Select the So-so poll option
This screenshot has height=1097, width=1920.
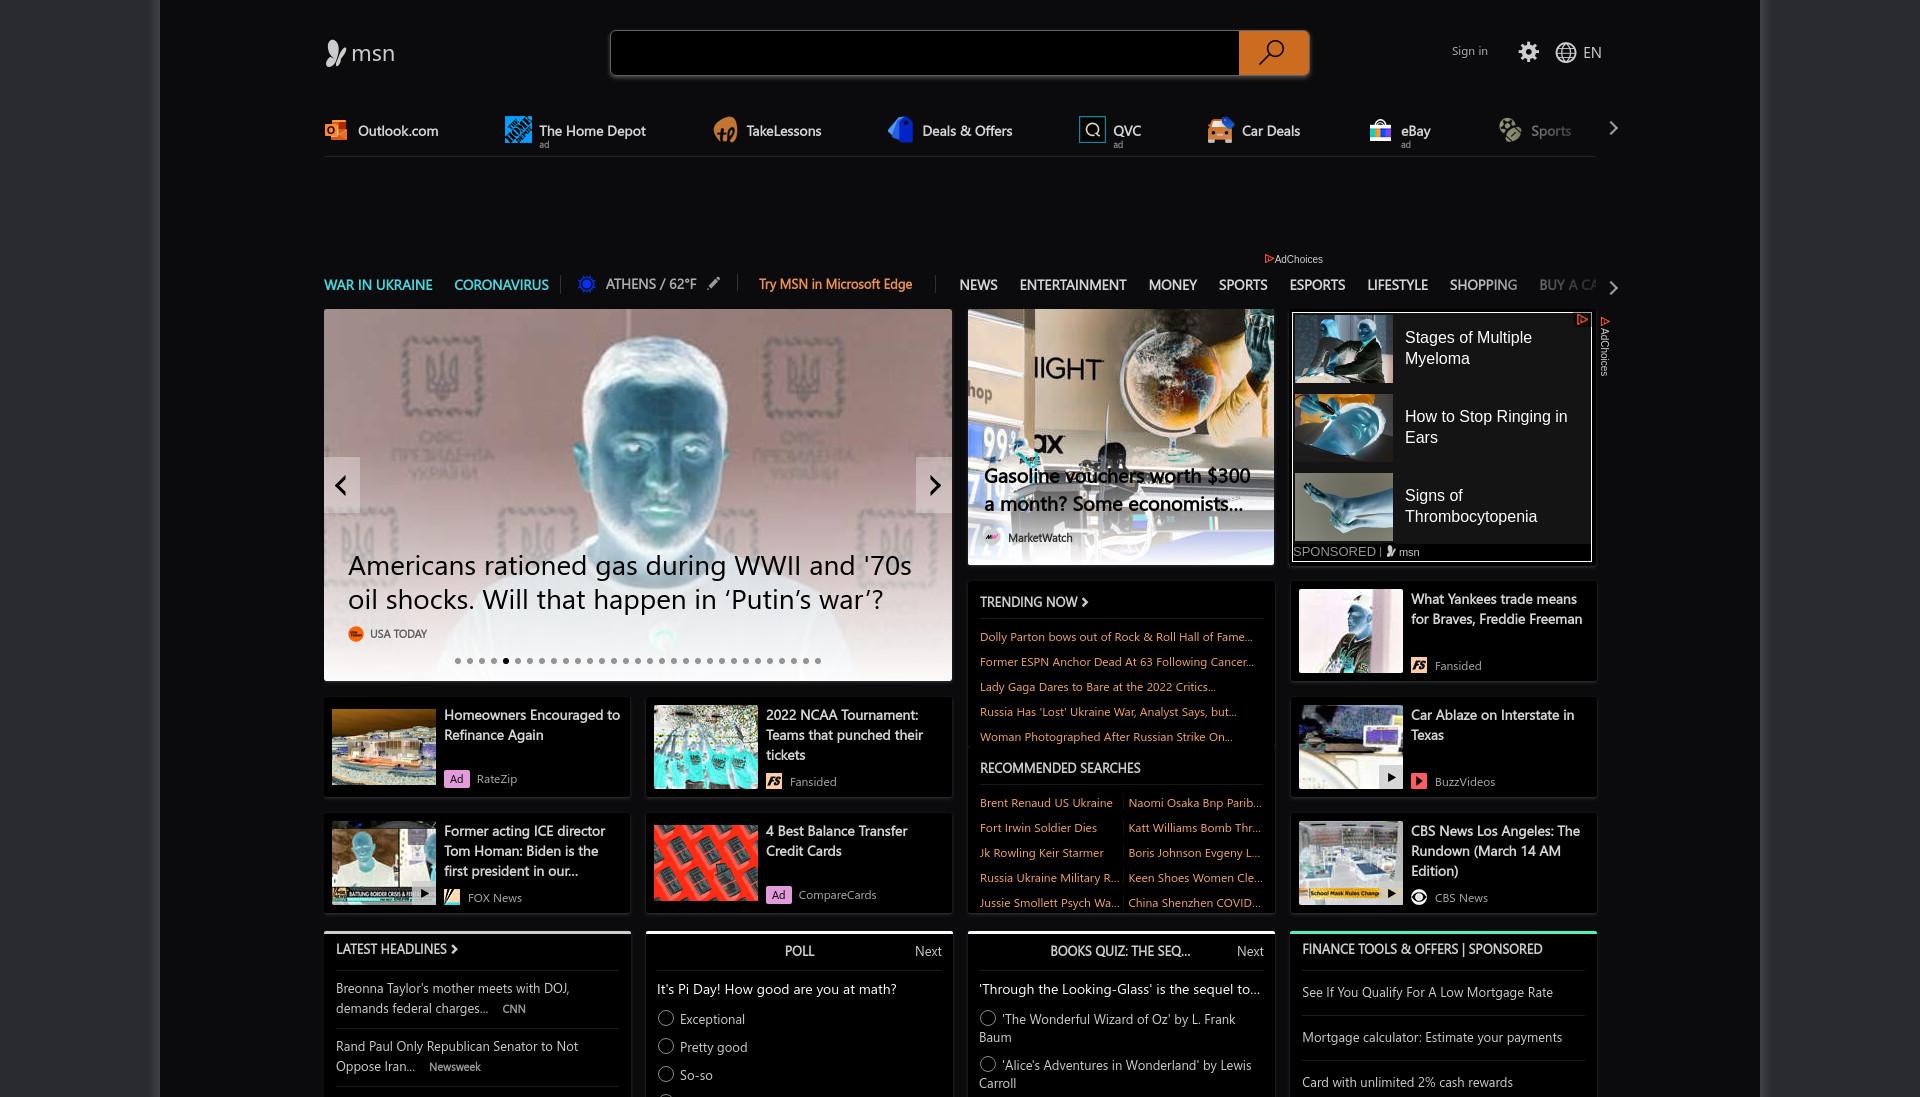pyautogui.click(x=666, y=1074)
